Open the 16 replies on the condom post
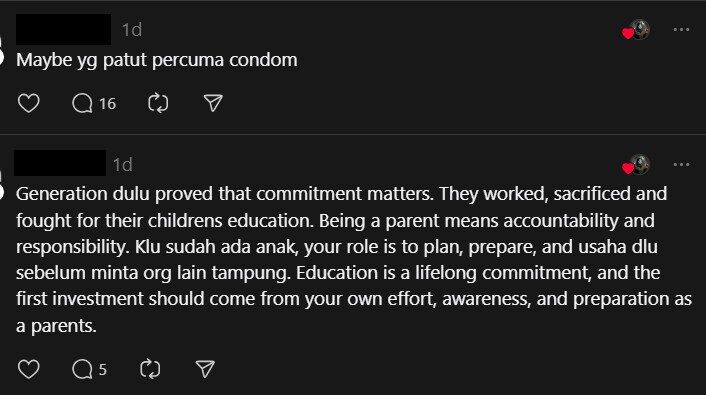Screen dimensions: 706x395 pyautogui.click(x=94, y=103)
